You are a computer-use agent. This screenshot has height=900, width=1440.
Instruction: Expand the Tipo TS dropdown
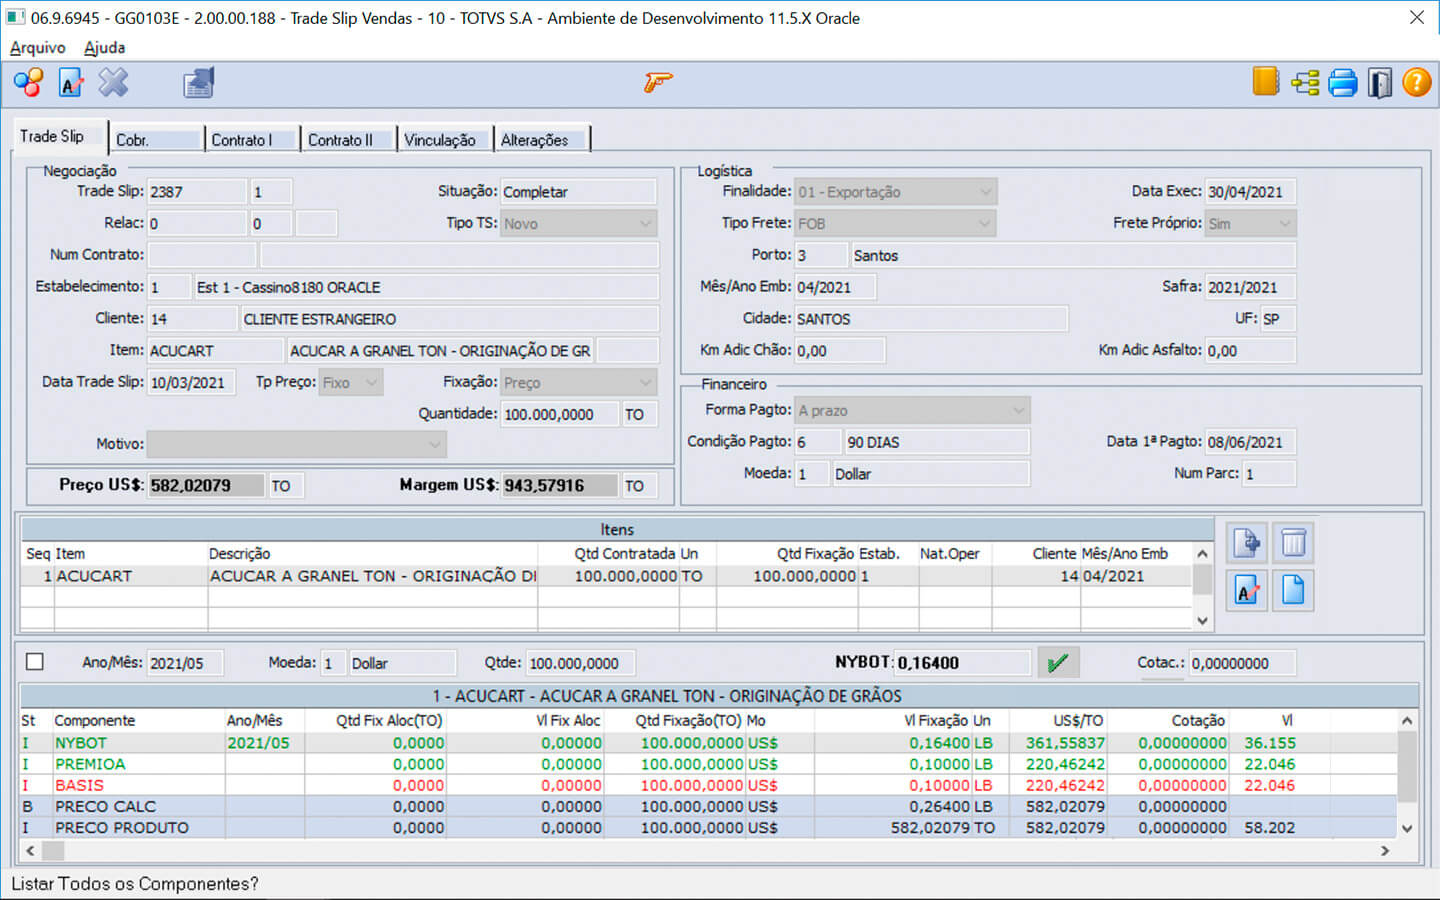(x=645, y=223)
